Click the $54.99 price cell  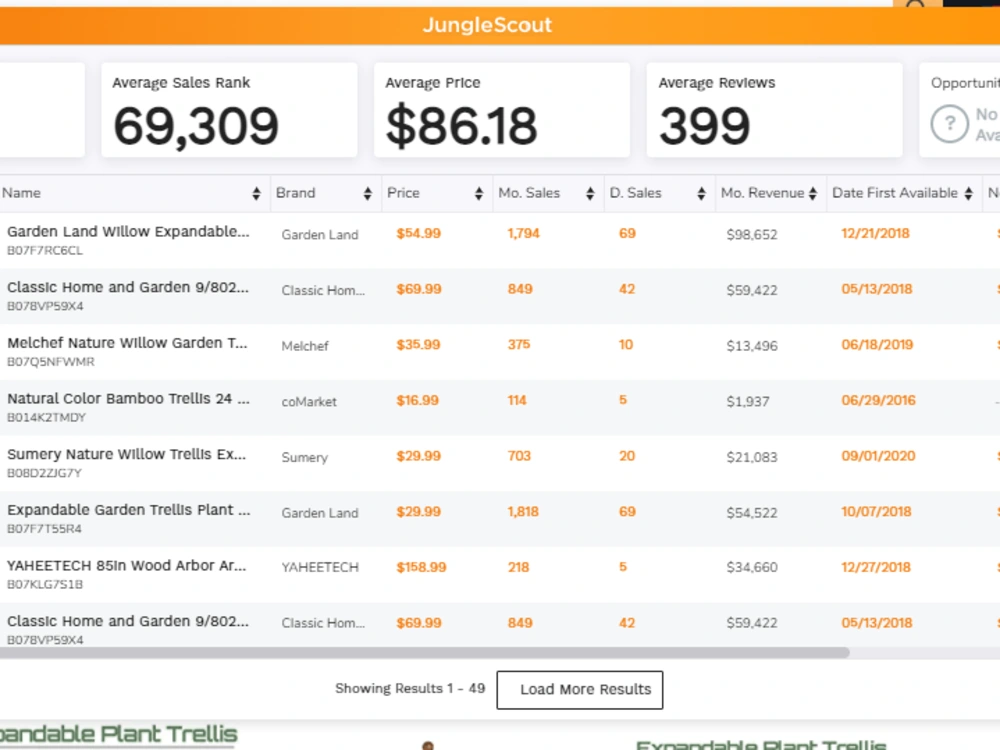(418, 233)
